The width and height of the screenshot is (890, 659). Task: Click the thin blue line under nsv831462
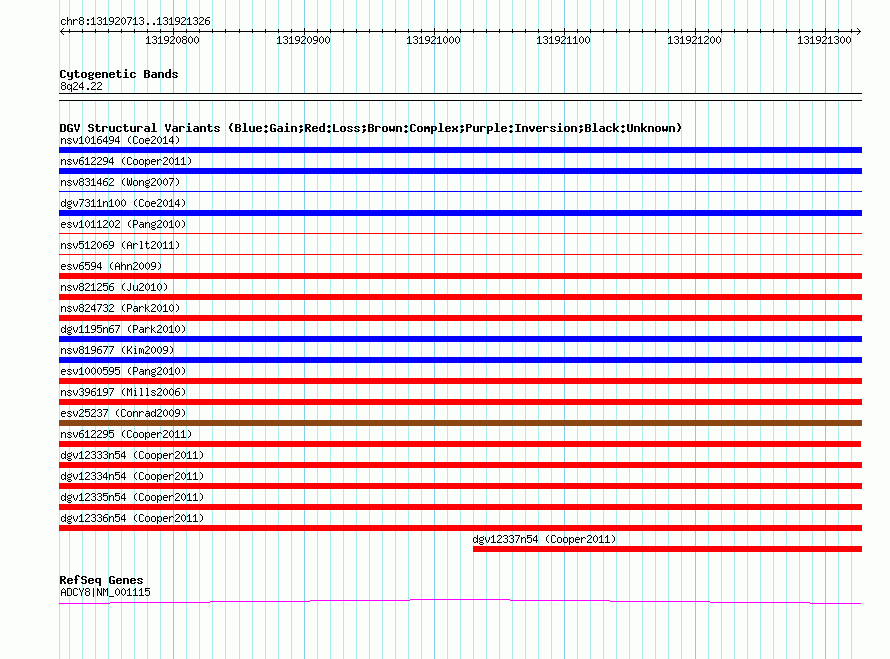pyautogui.click(x=460, y=192)
